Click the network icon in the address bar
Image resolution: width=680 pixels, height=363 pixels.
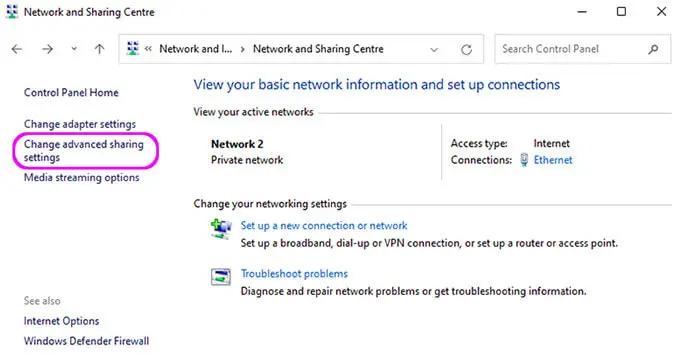pos(133,48)
